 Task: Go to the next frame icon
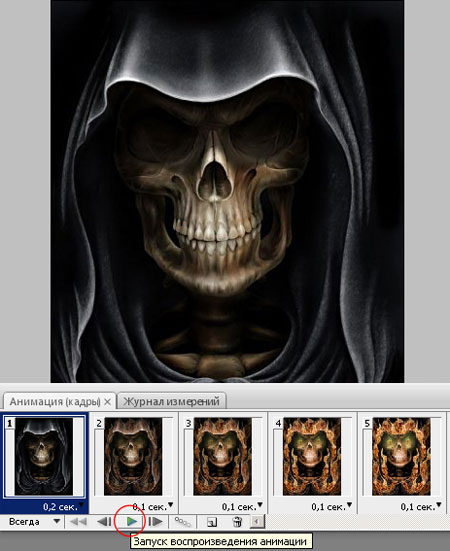point(155,521)
